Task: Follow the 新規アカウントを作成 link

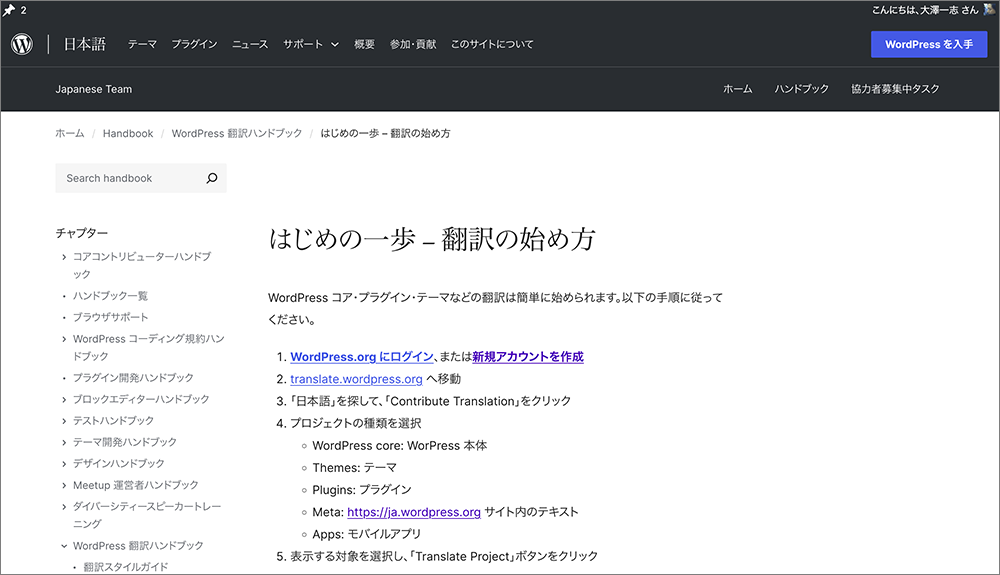Action: [528, 357]
